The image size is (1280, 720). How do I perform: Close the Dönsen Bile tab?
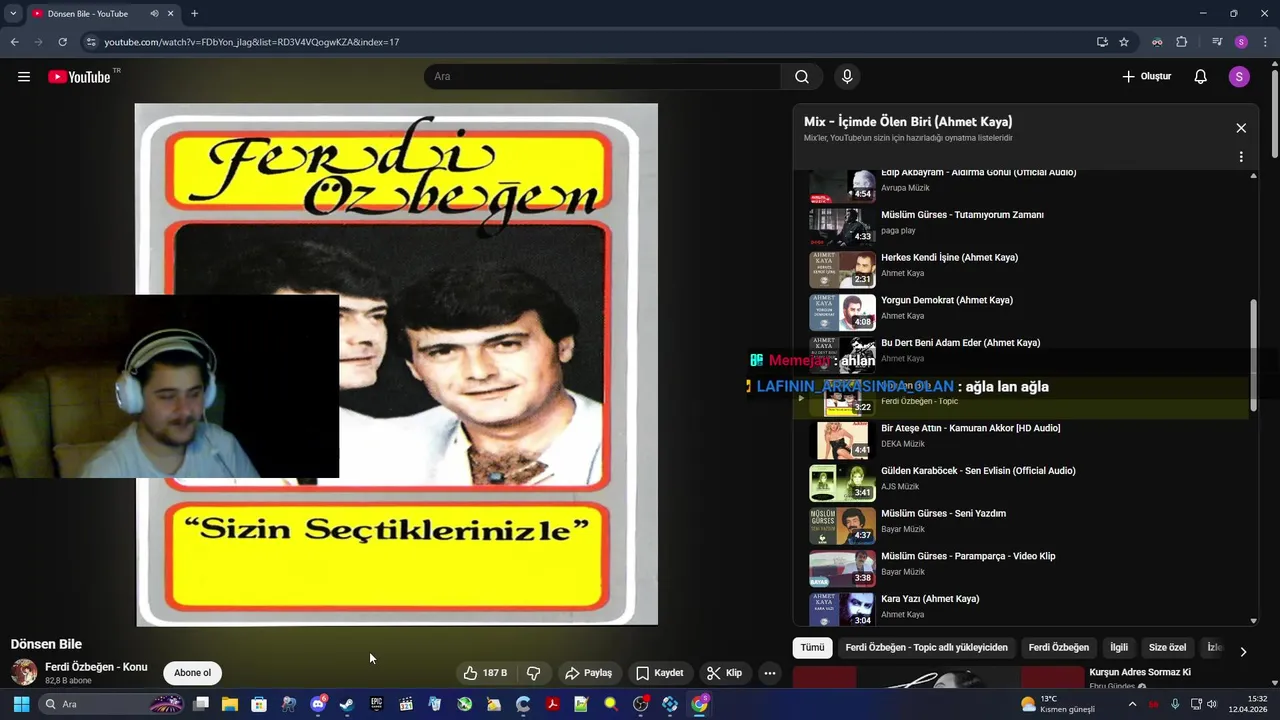[171, 14]
